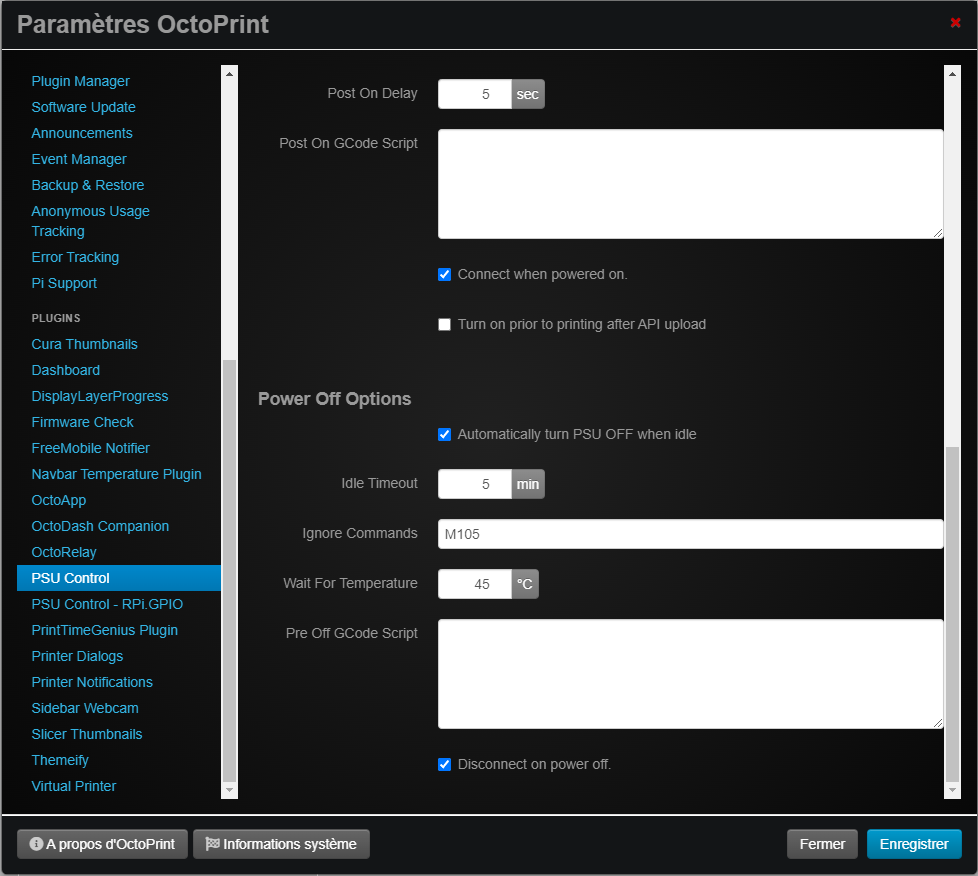
Task: Select Printer Dialogs plugin
Action: pos(77,656)
